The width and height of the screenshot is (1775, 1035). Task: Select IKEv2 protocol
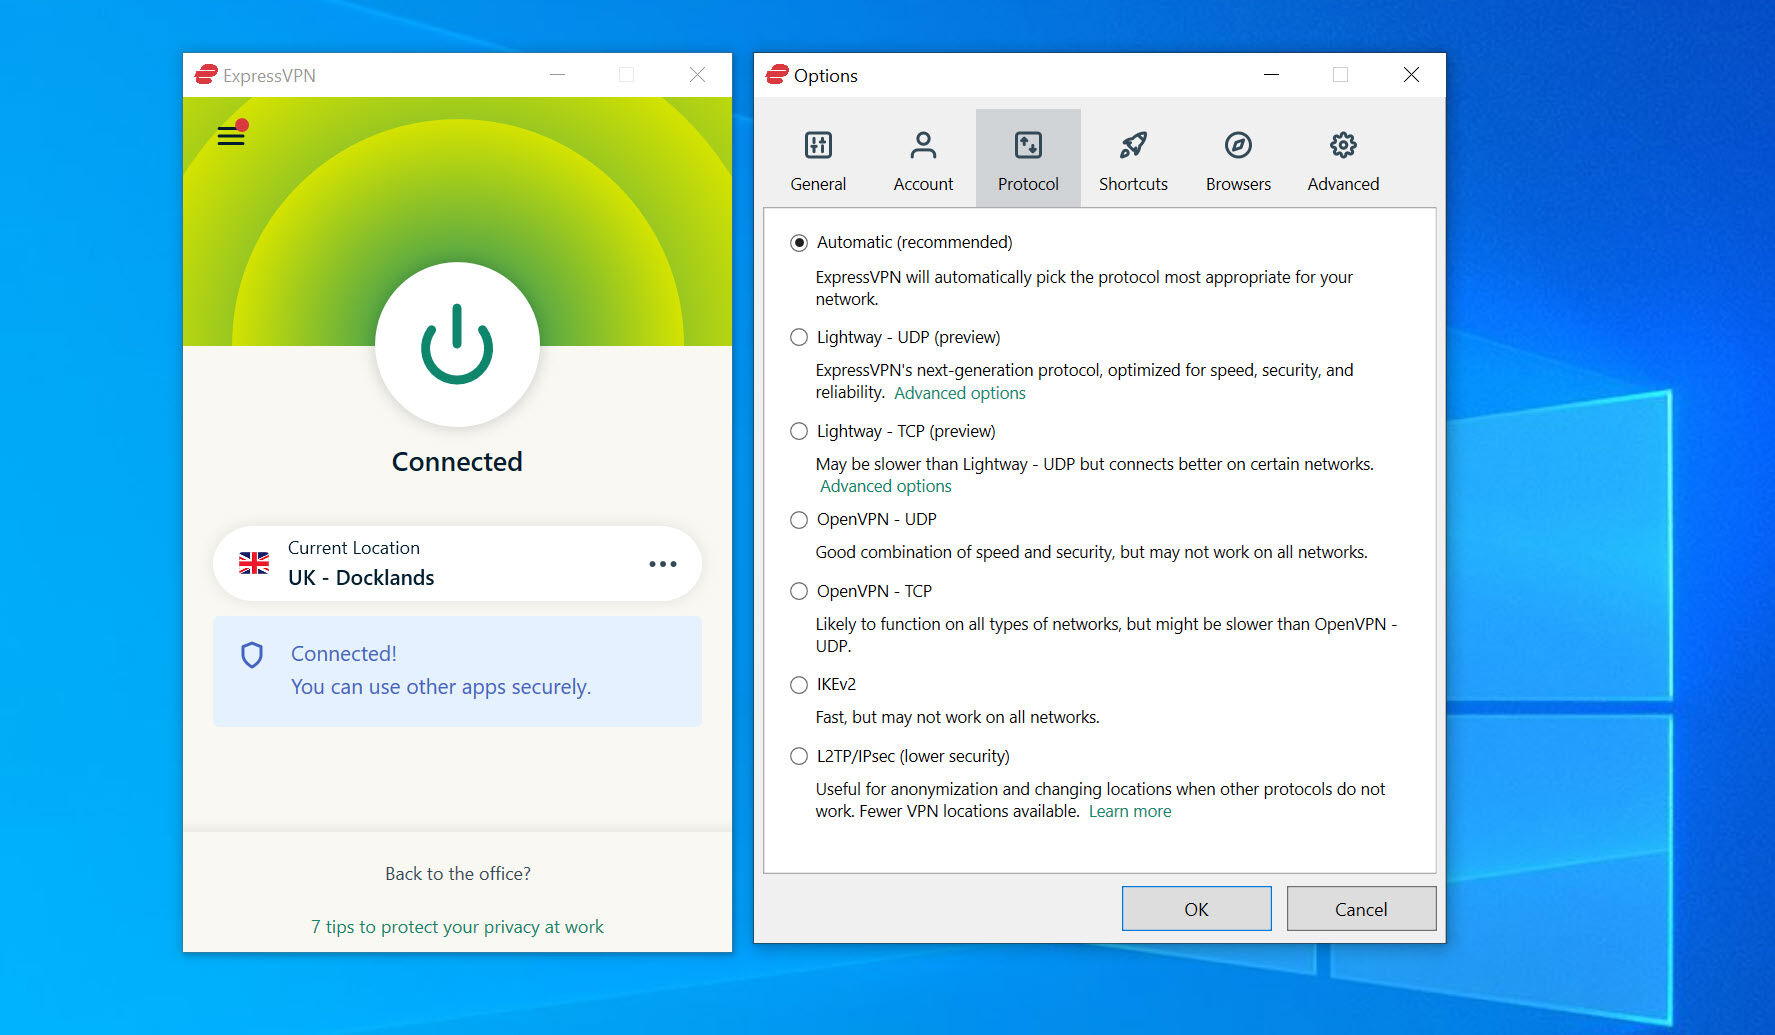799,685
